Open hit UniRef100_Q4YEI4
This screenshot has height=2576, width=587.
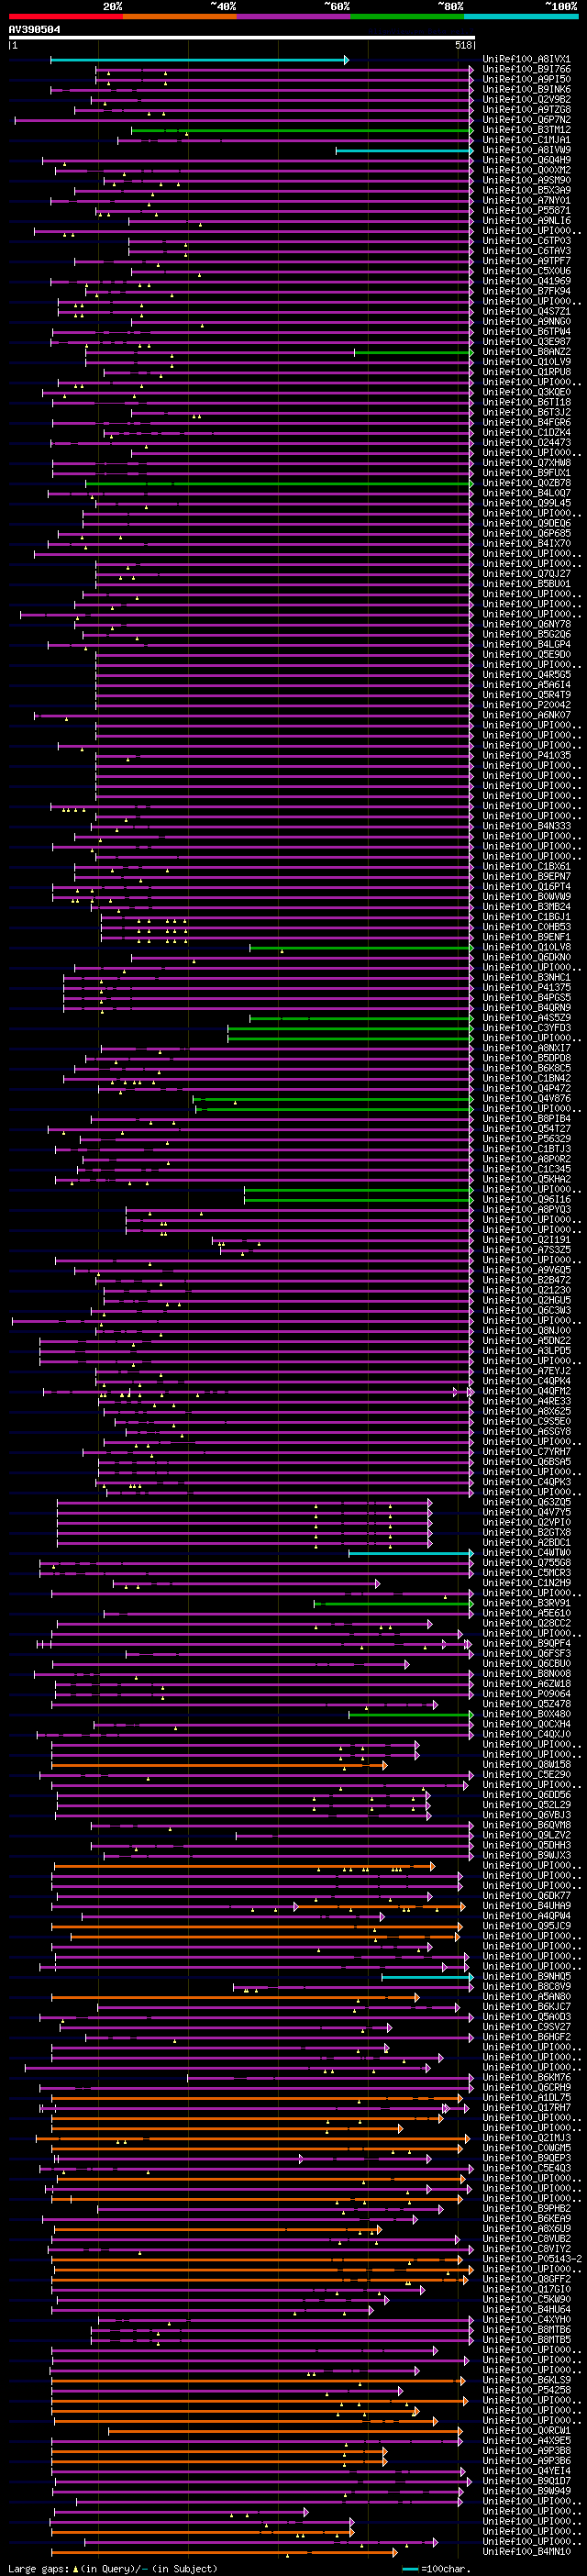526,2470
